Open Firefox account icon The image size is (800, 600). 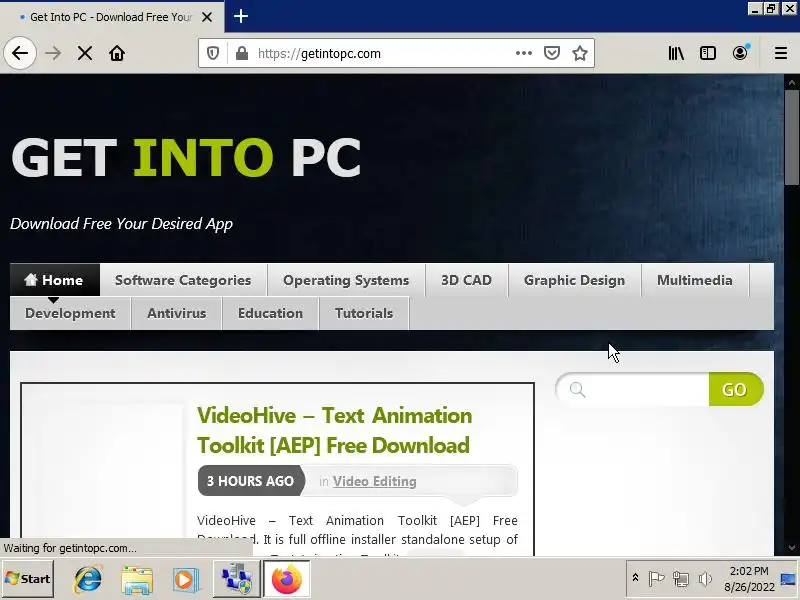tap(740, 53)
